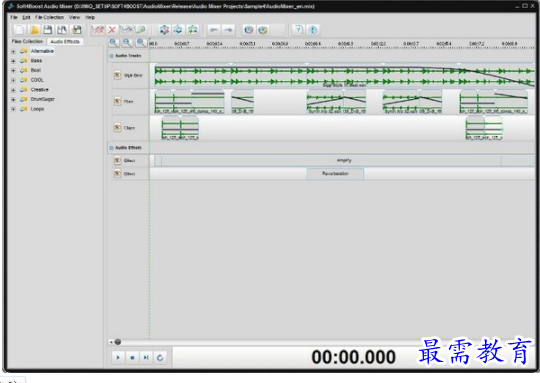The height and width of the screenshot is (383, 540).
Task: Switch to the Audio Effects tab
Action: click(x=65, y=42)
